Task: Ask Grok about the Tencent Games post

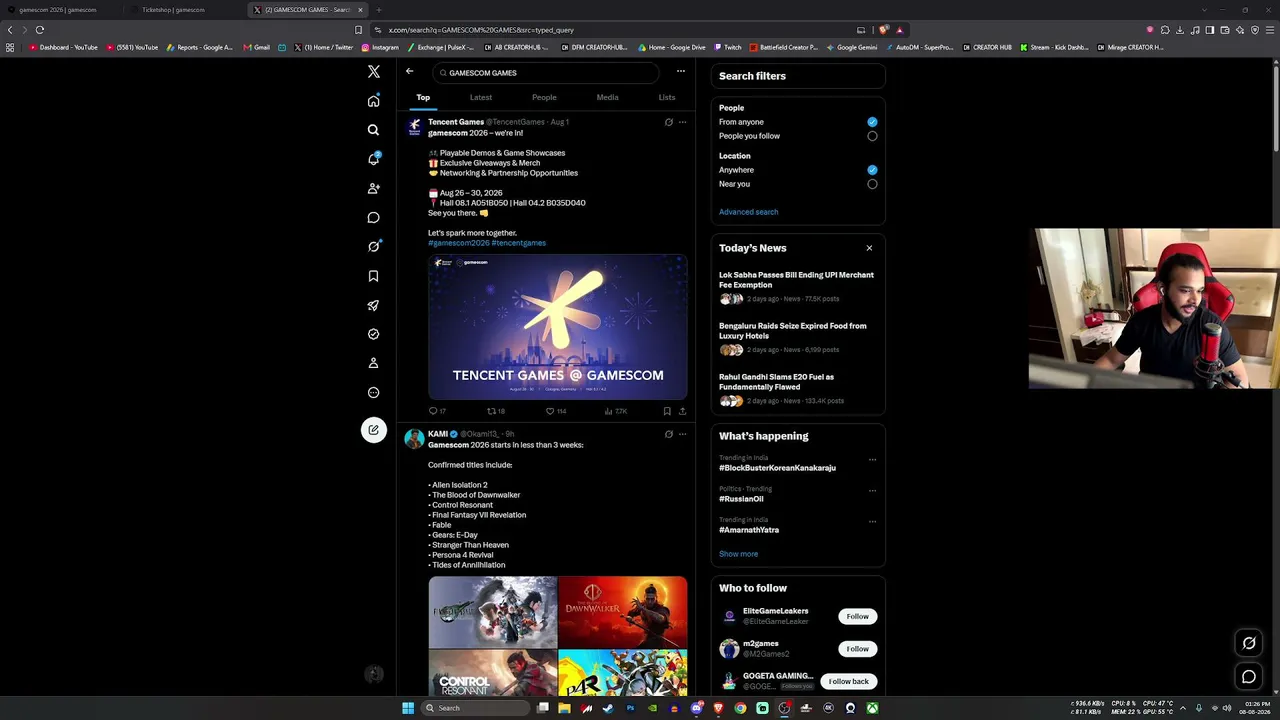Action: click(x=669, y=122)
